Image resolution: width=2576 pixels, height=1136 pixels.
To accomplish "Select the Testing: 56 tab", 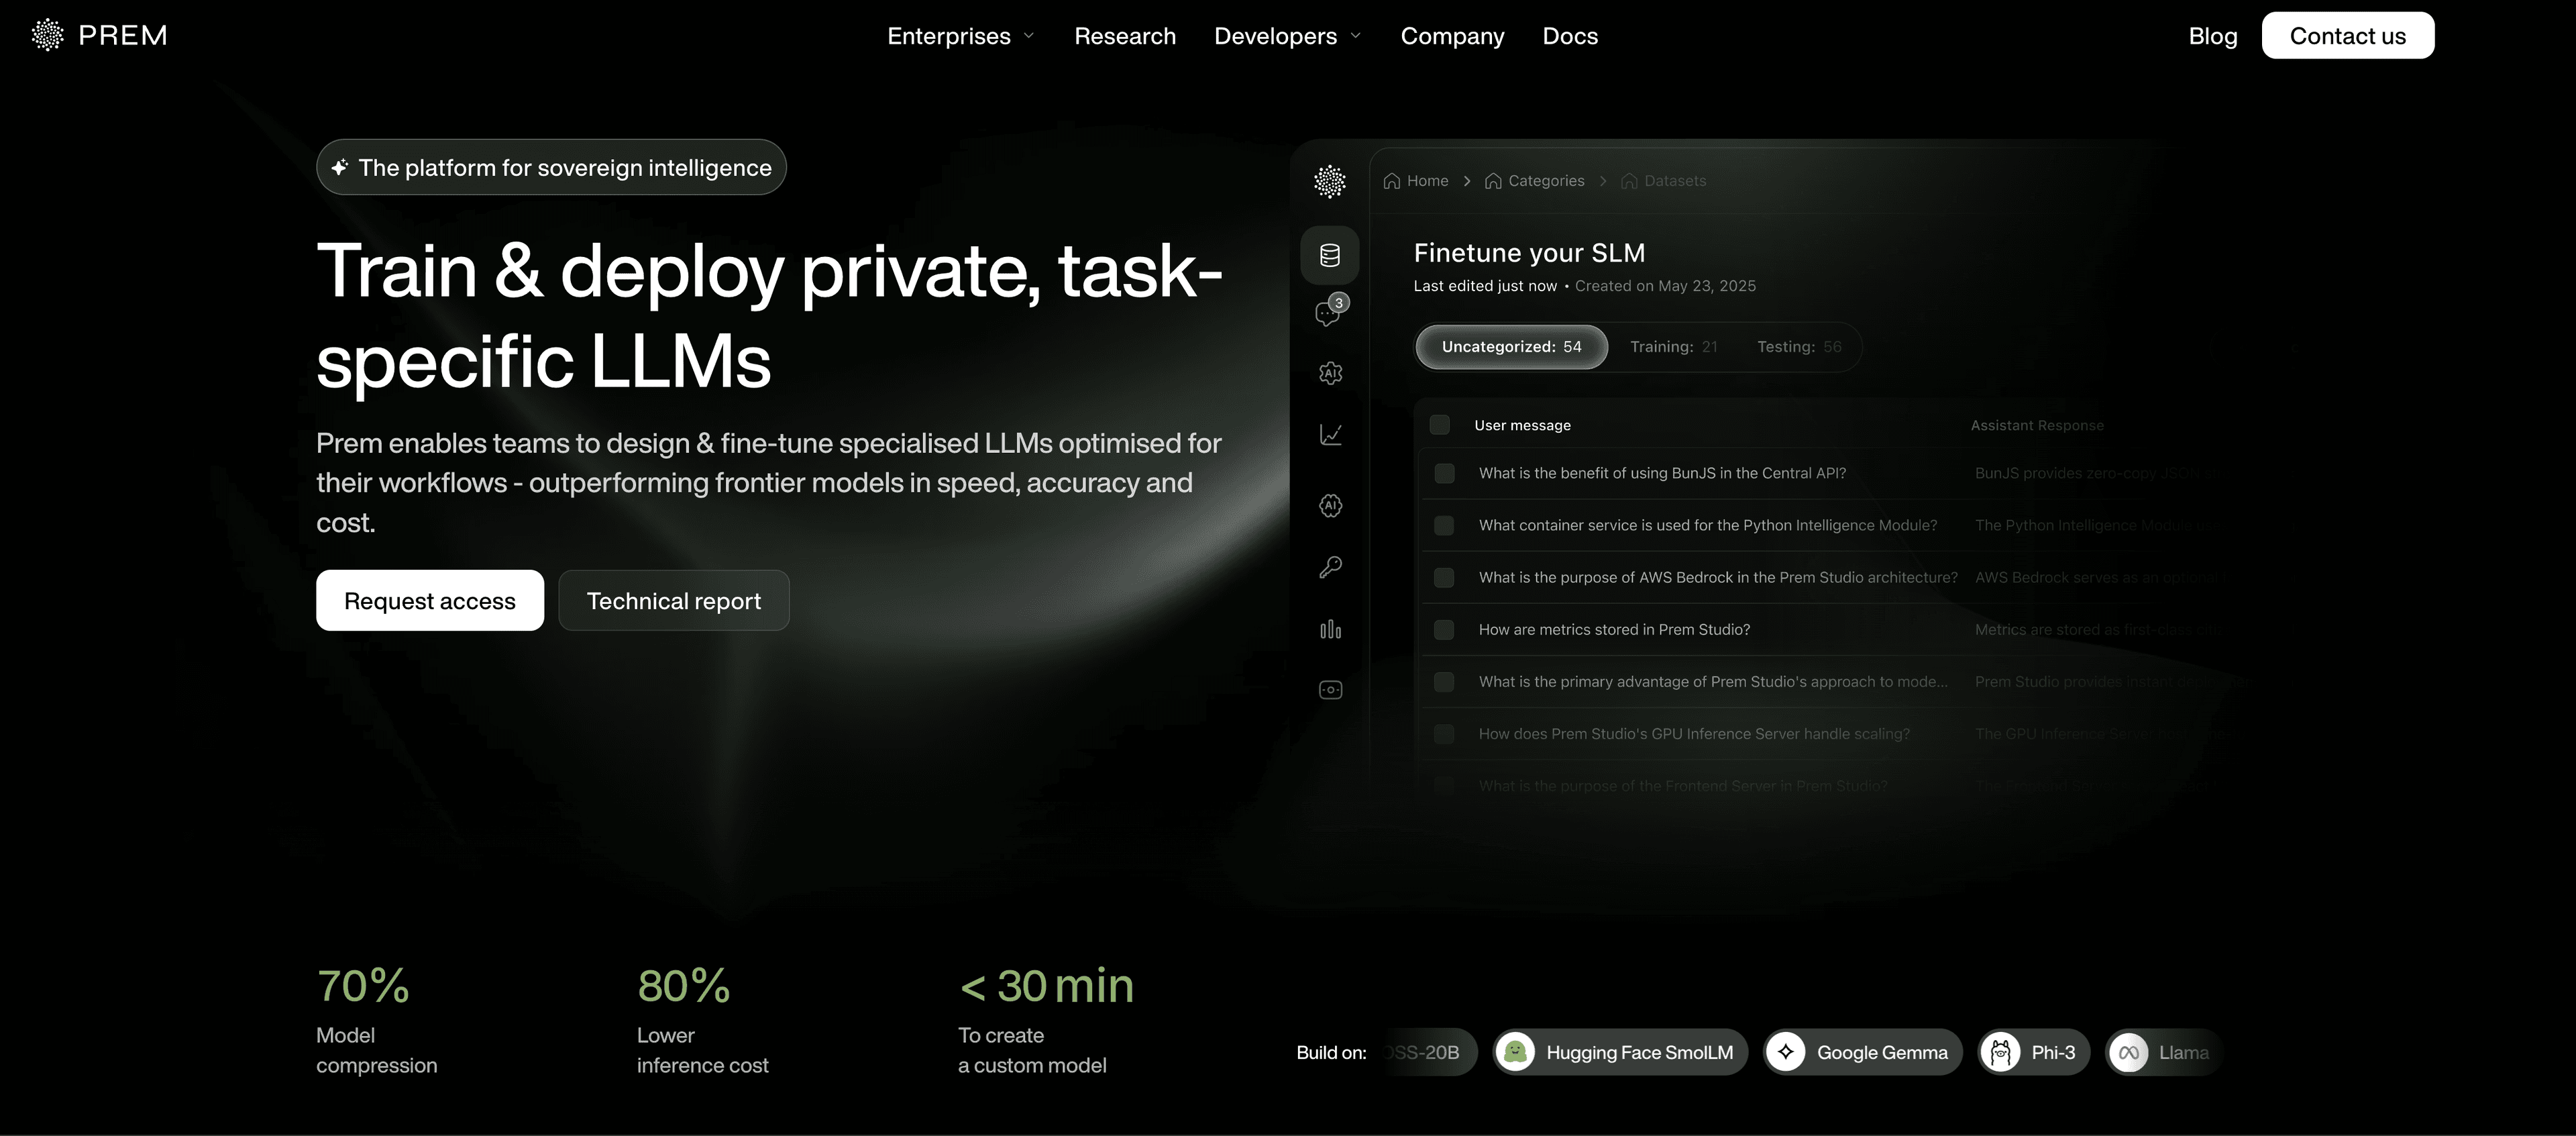I will coord(1799,347).
